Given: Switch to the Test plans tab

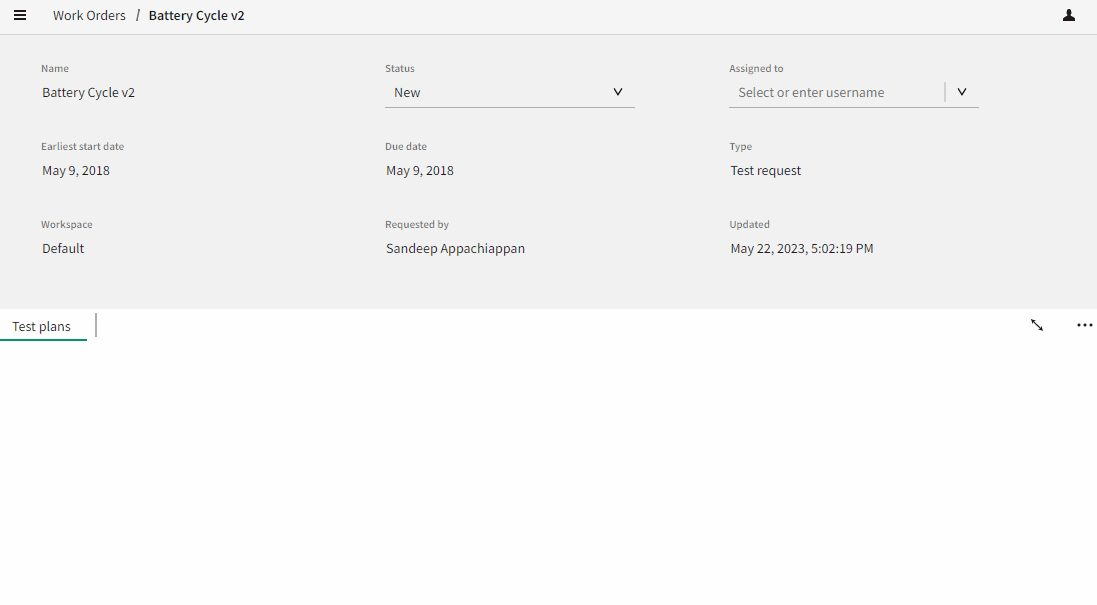Looking at the screenshot, I should coord(41,326).
